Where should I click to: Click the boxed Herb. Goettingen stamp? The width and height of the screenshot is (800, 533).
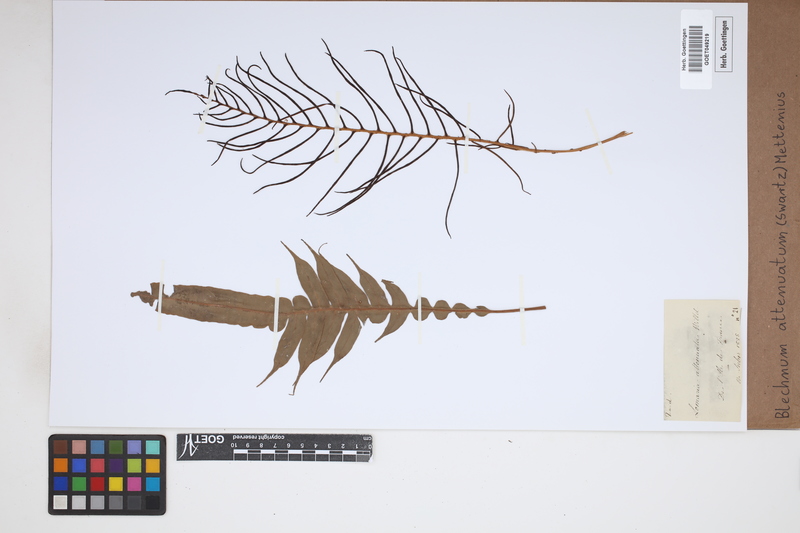tap(723, 44)
